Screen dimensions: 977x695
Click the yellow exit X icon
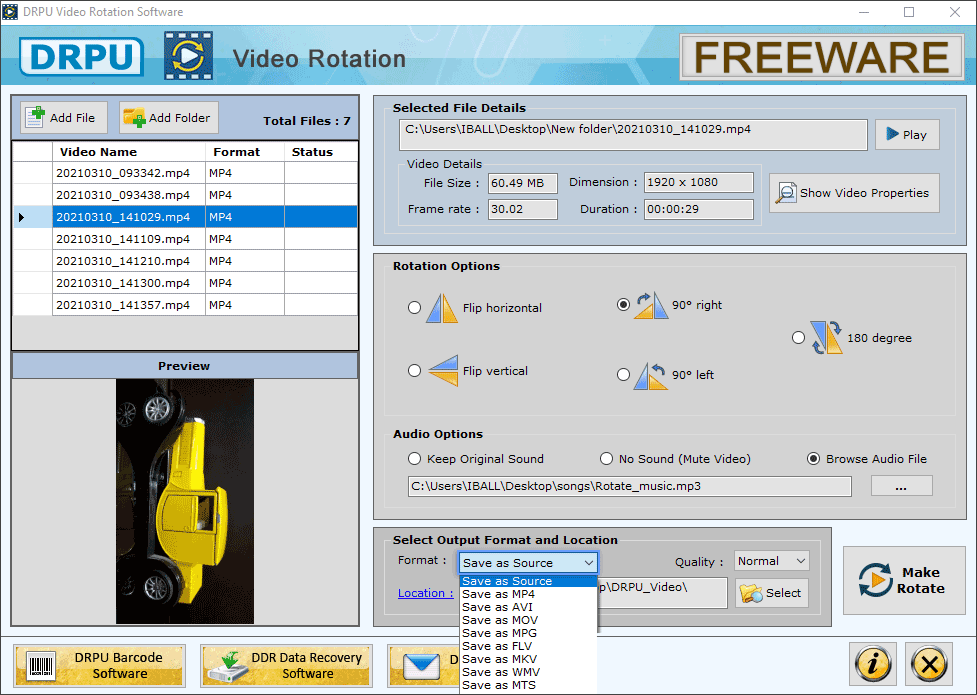click(929, 664)
